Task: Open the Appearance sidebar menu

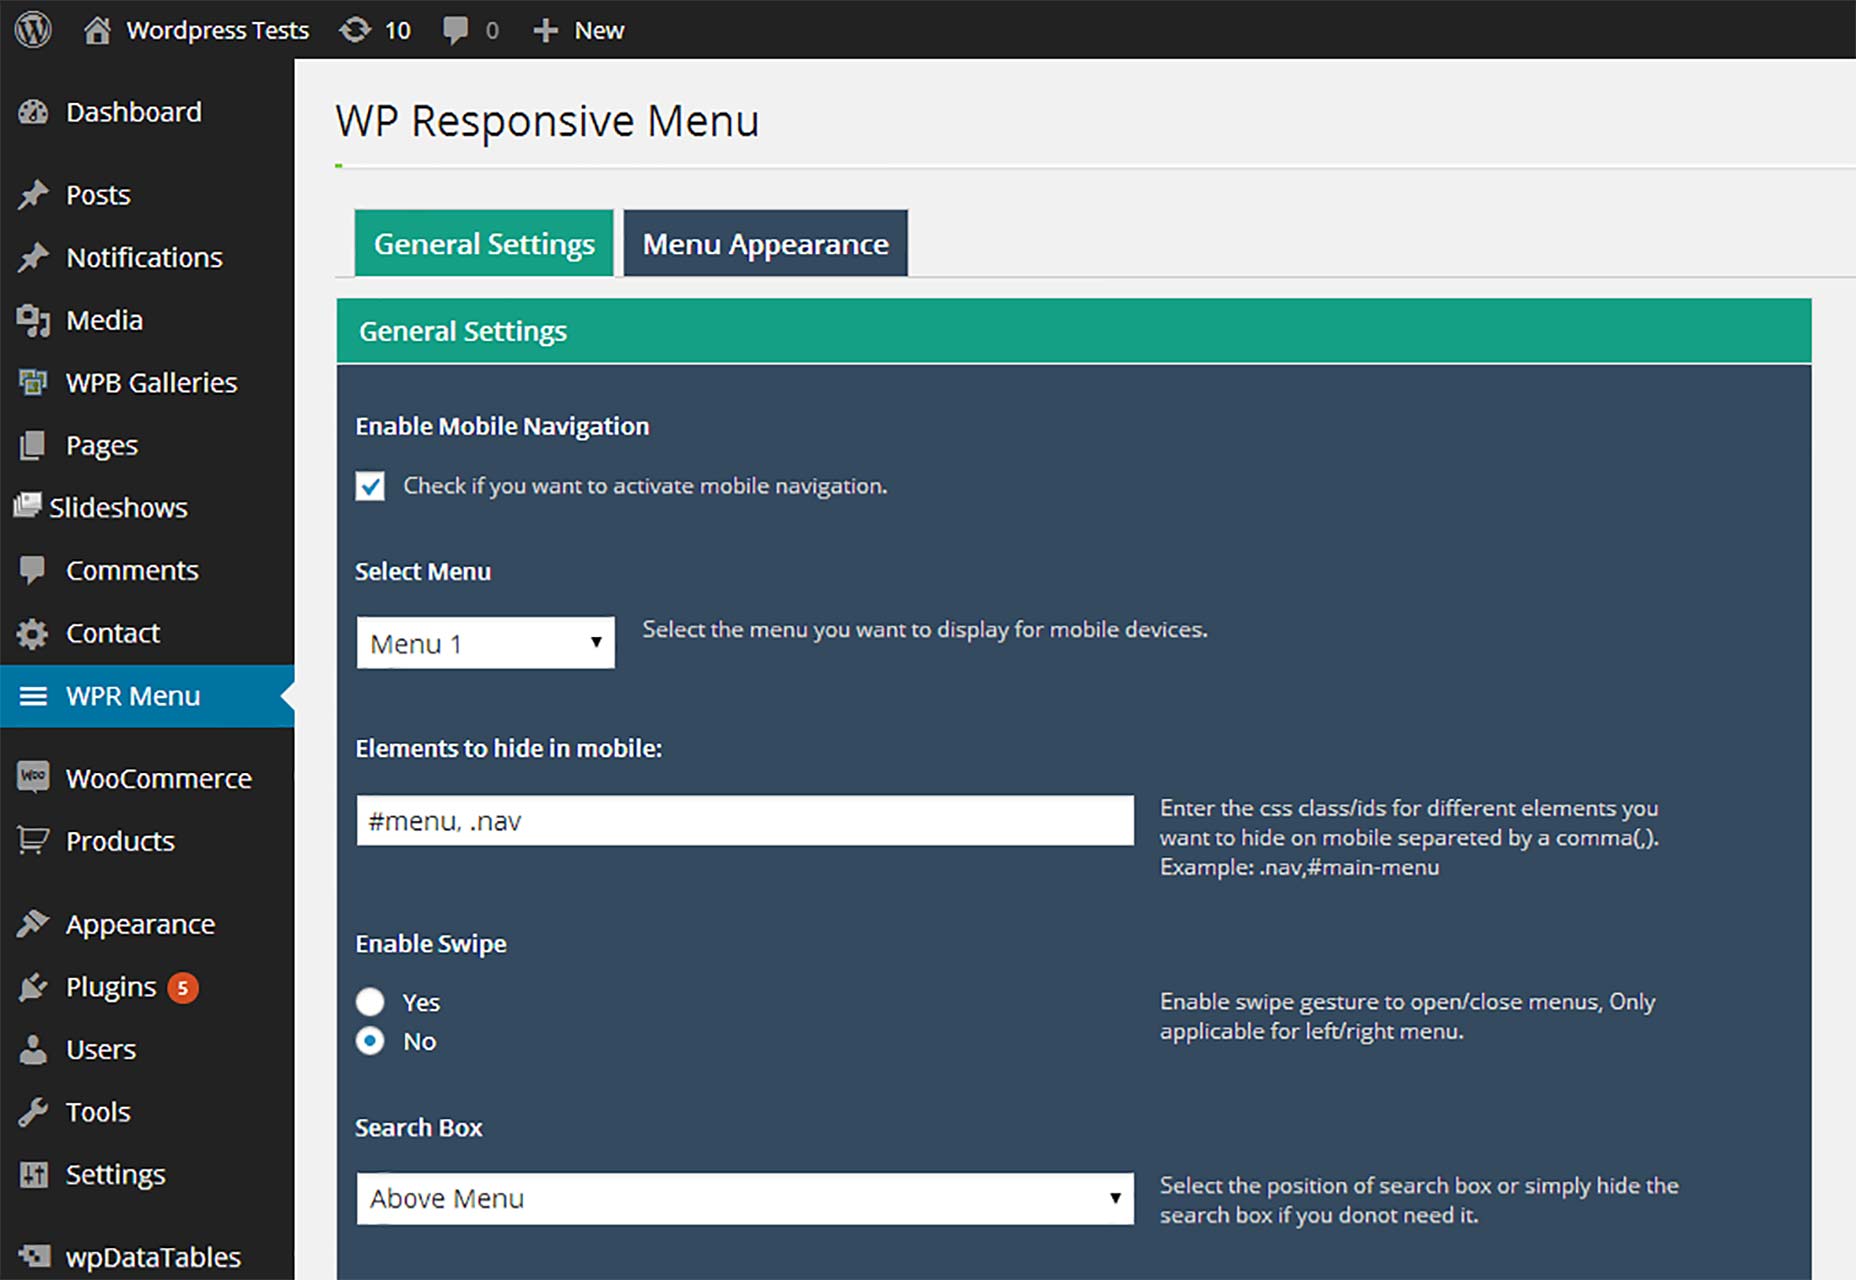Action: click(140, 924)
